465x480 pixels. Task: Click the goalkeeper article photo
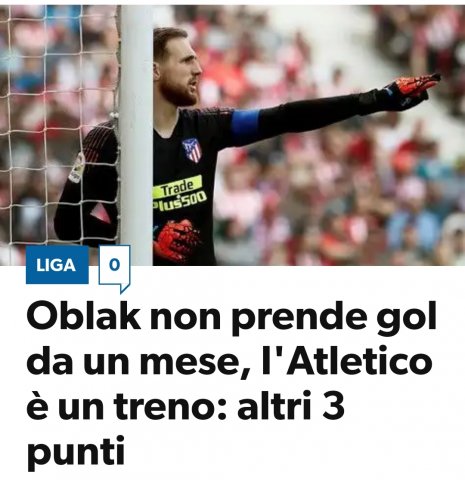pyautogui.click(x=232, y=135)
